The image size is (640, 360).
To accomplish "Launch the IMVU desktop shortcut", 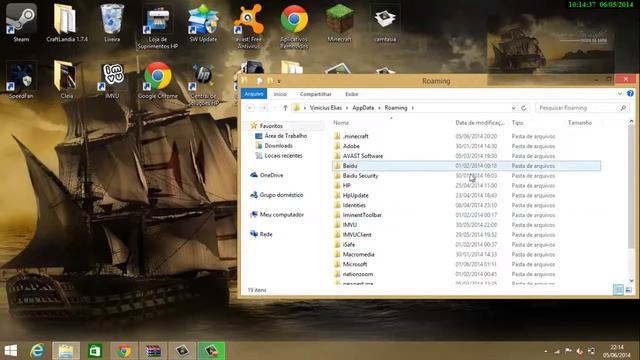I will pos(112,80).
